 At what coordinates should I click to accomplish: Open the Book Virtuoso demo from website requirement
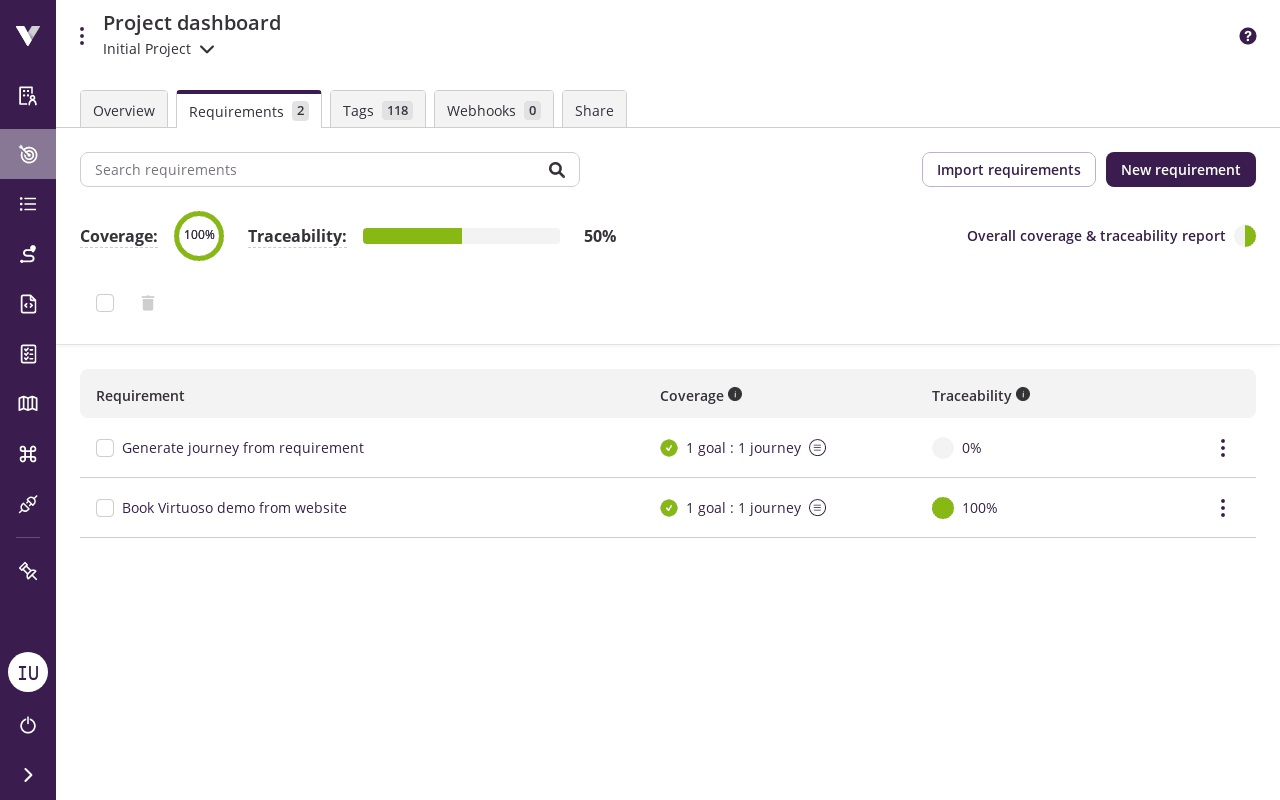[234, 507]
